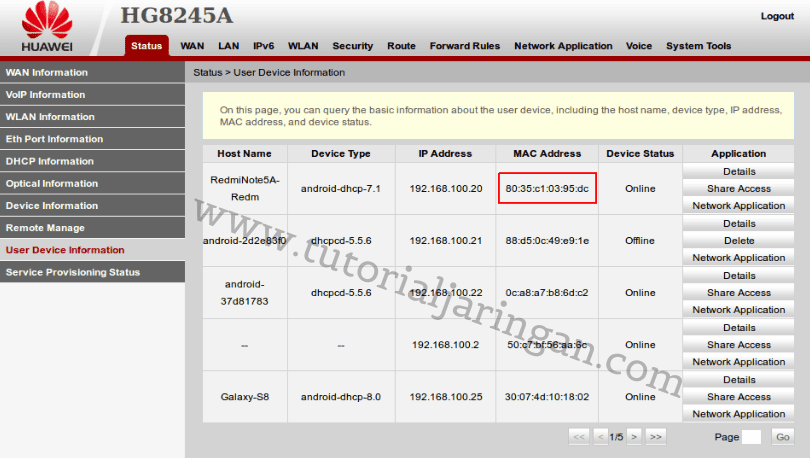Click Details for Galaxy-S8 device

pyautogui.click(x=739, y=380)
